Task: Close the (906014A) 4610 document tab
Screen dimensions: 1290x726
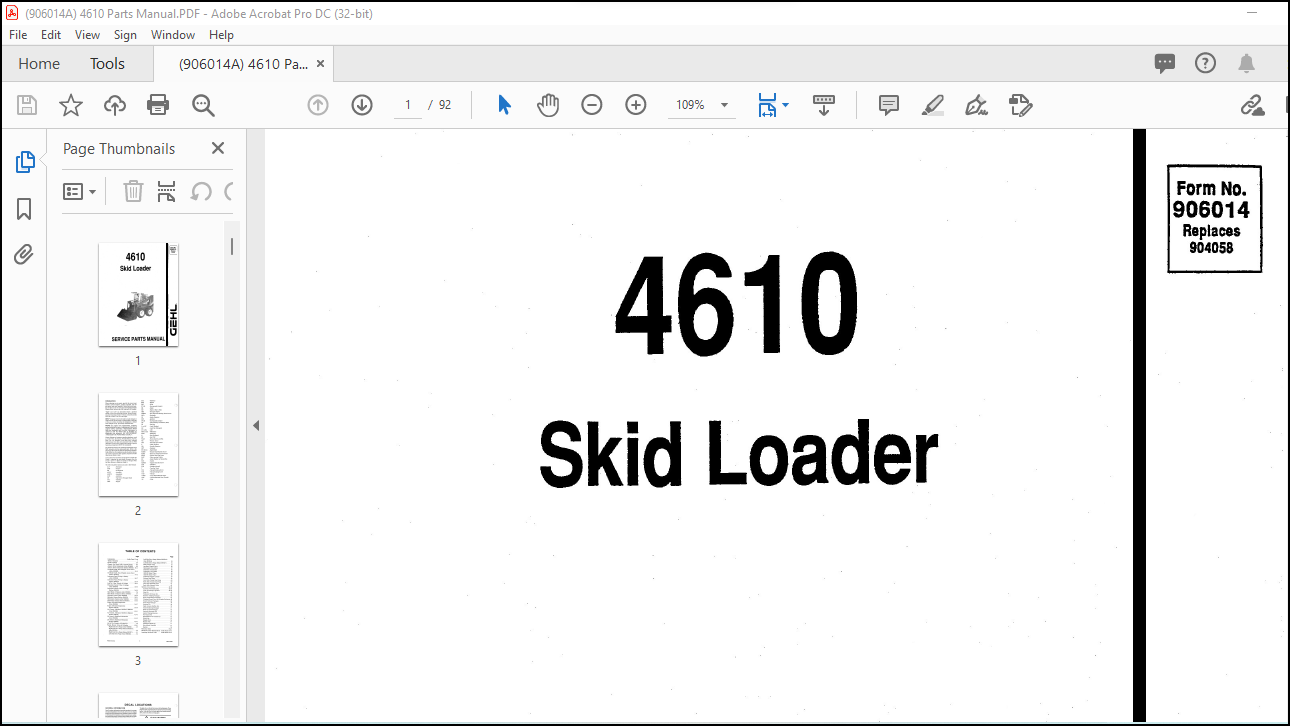Action: (320, 64)
